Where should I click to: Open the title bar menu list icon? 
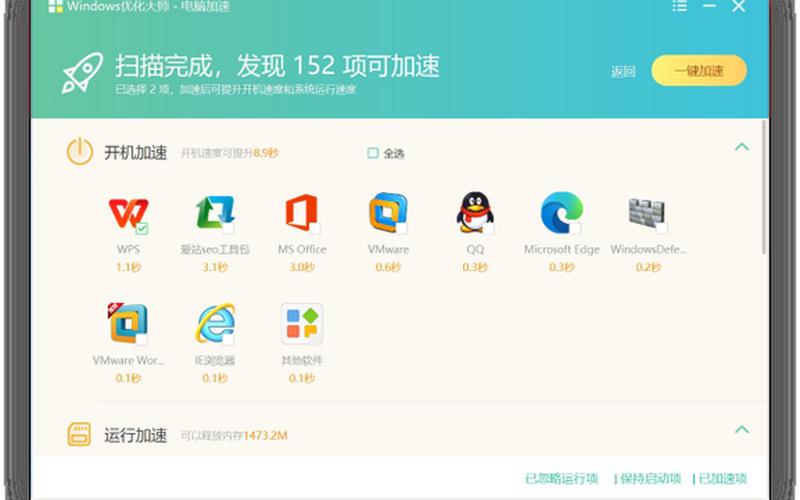click(680, 6)
